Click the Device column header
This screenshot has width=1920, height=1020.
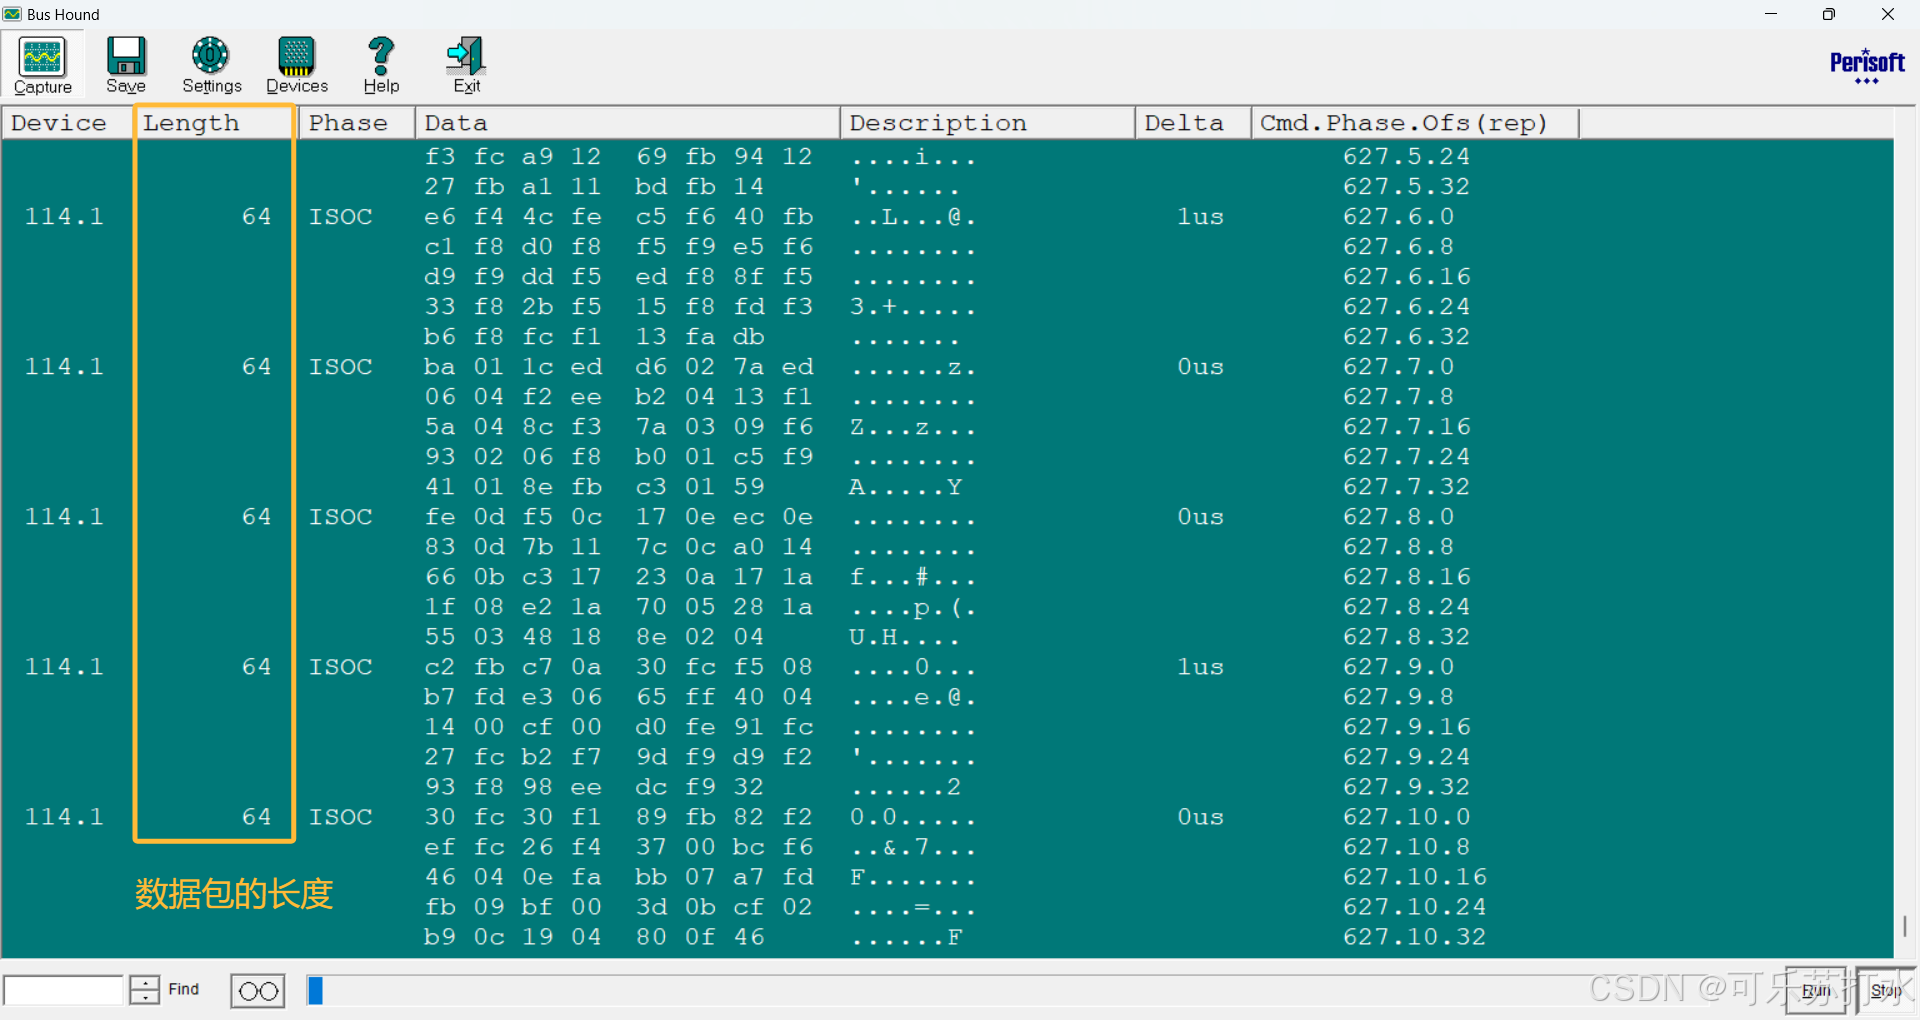pos(67,122)
